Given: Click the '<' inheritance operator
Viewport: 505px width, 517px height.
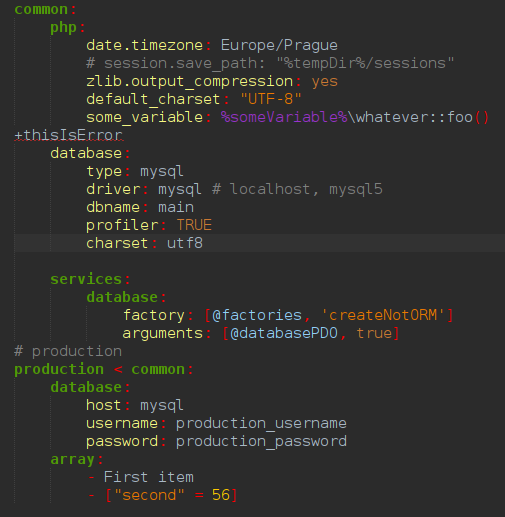Looking at the screenshot, I should (x=118, y=370).
